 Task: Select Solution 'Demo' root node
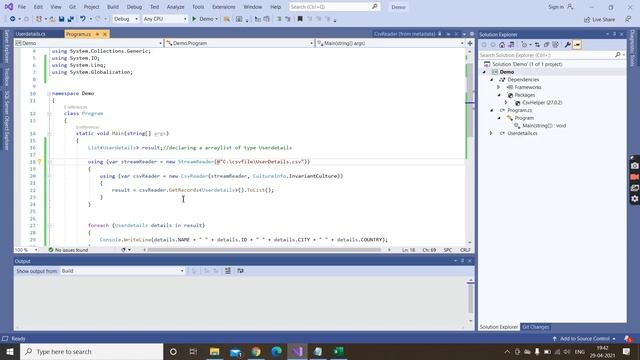tap(527, 64)
